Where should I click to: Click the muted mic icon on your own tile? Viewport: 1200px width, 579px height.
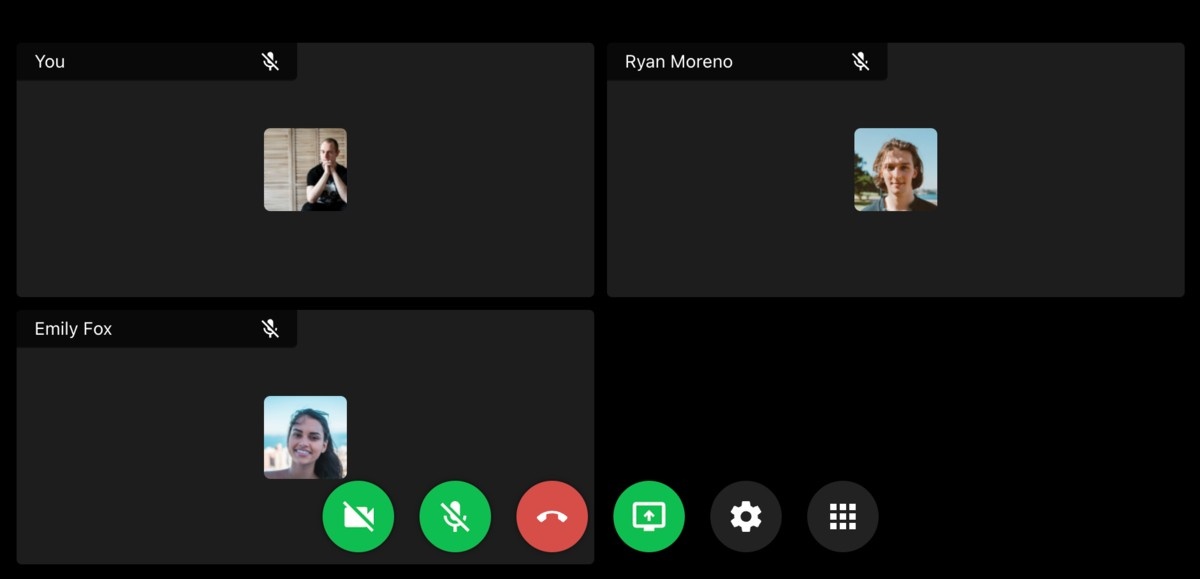270,61
